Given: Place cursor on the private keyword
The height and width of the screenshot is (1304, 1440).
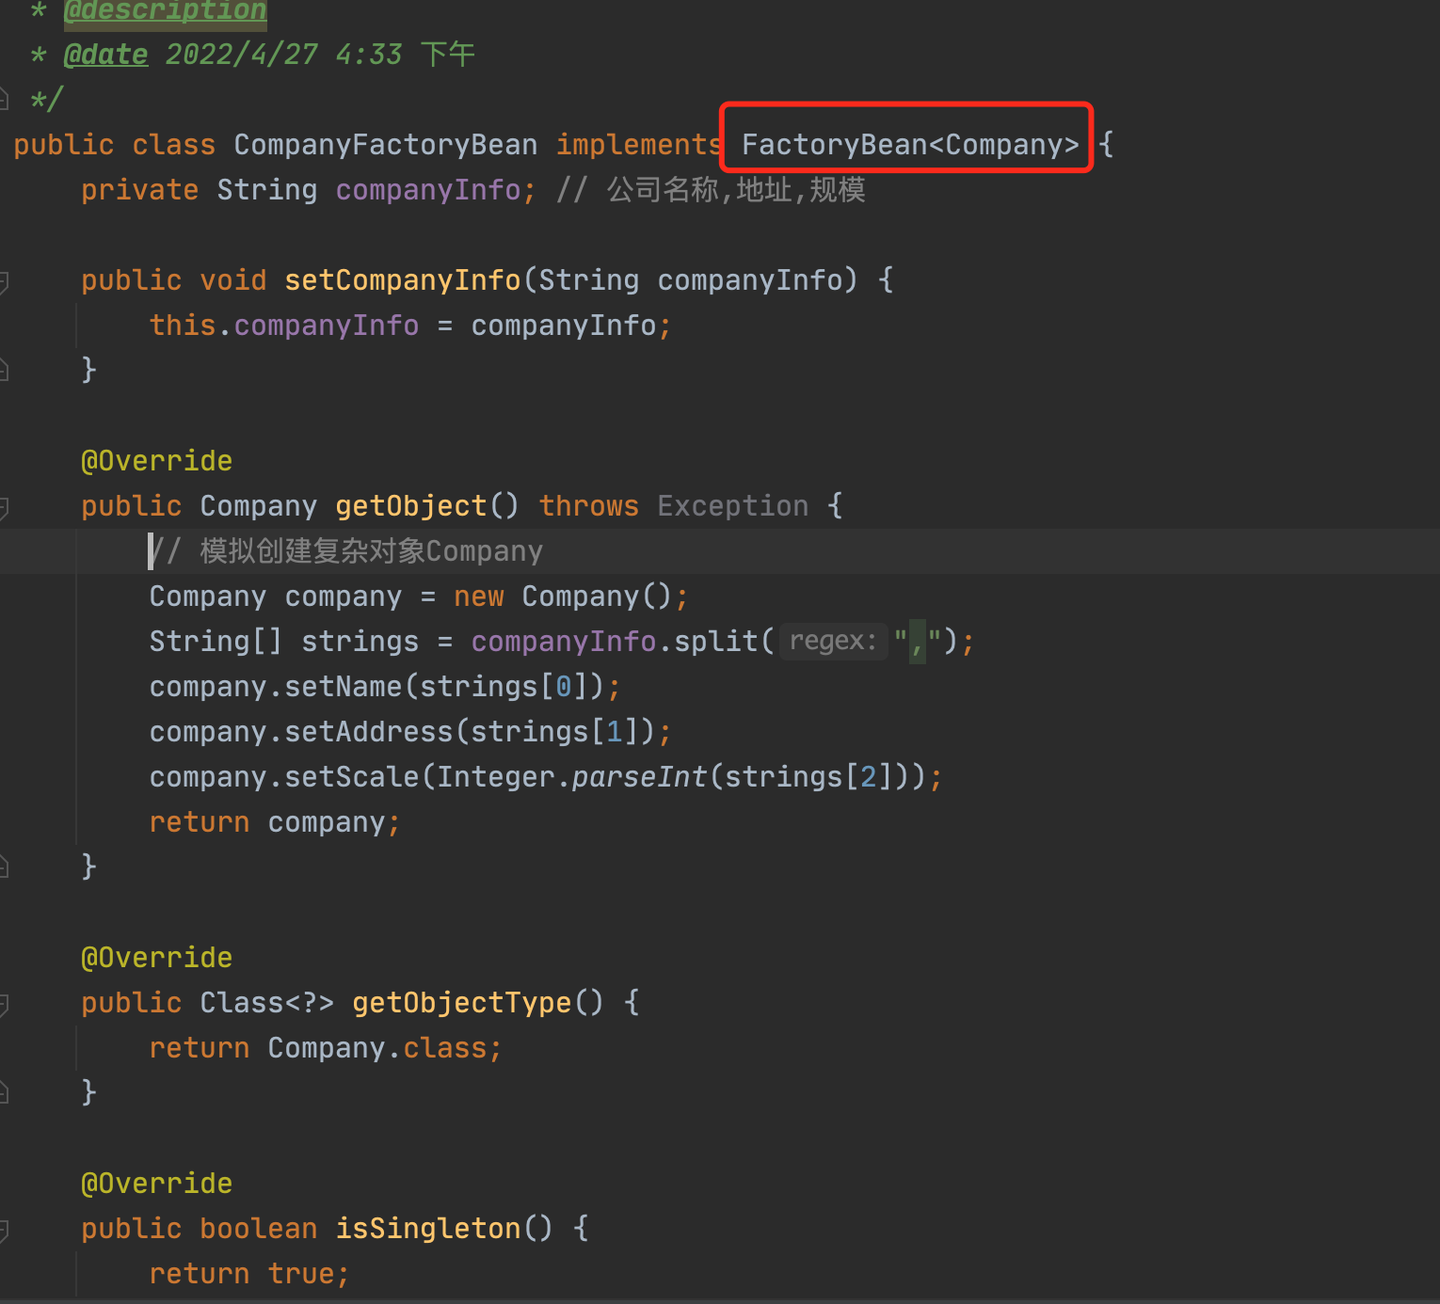Looking at the screenshot, I should click(x=140, y=190).
